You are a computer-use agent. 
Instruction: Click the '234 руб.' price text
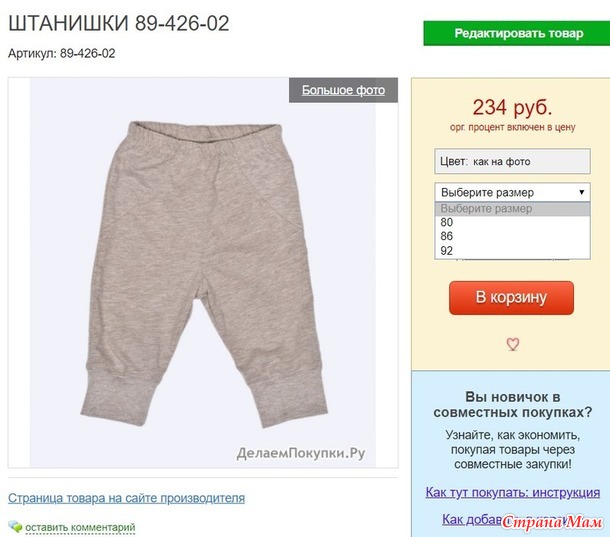tap(512, 107)
